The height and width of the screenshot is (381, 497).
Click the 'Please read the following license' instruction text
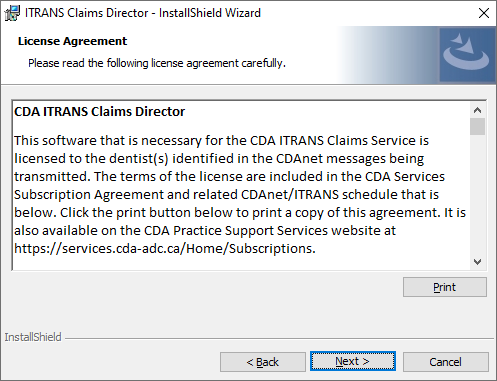157,63
